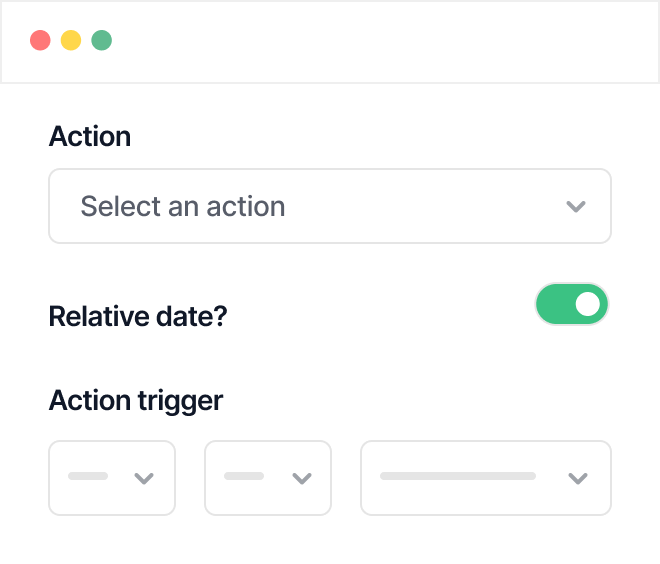Disable the Relative date toggle
The height and width of the screenshot is (564, 660).
(x=572, y=304)
